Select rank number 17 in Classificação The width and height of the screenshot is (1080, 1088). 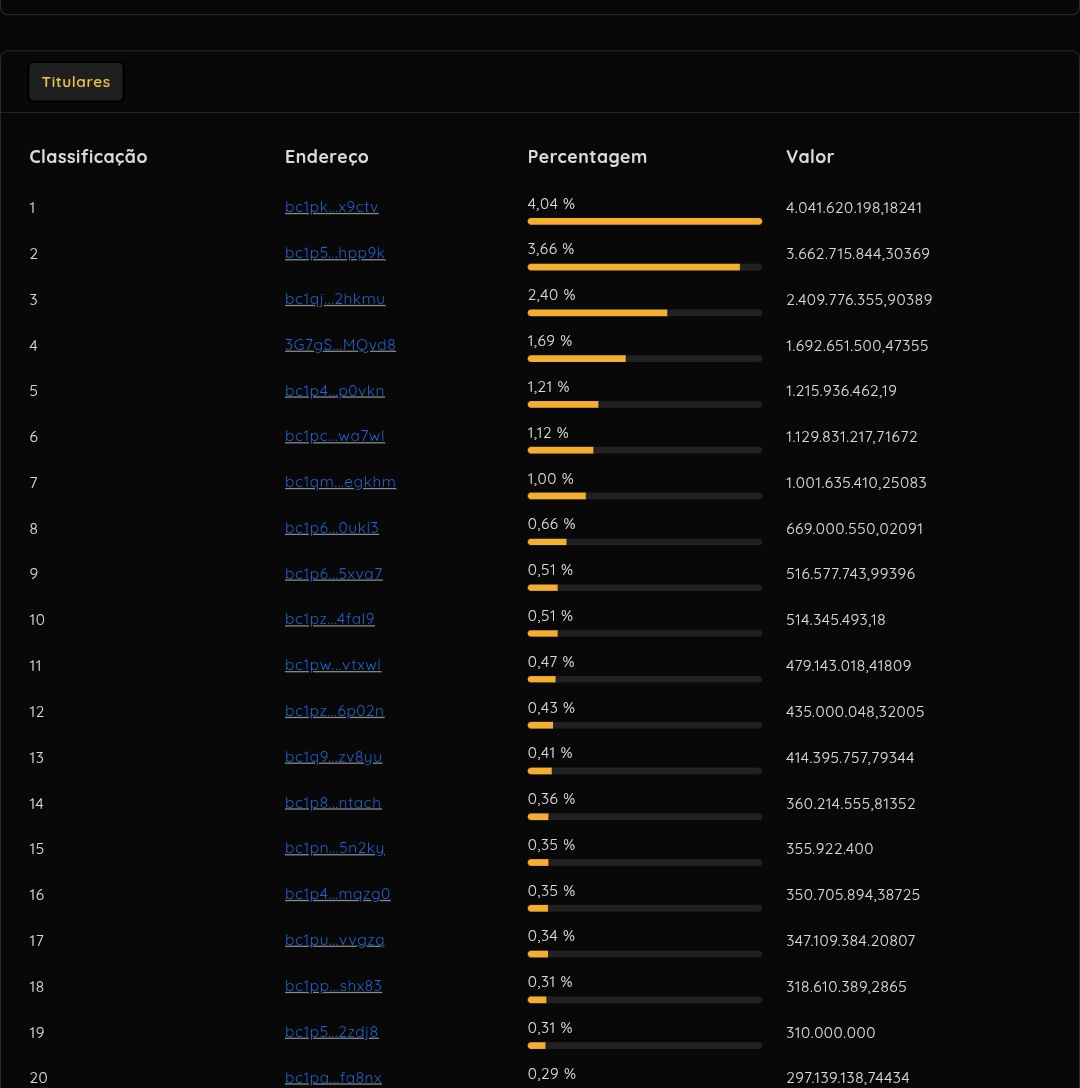click(x=36, y=940)
